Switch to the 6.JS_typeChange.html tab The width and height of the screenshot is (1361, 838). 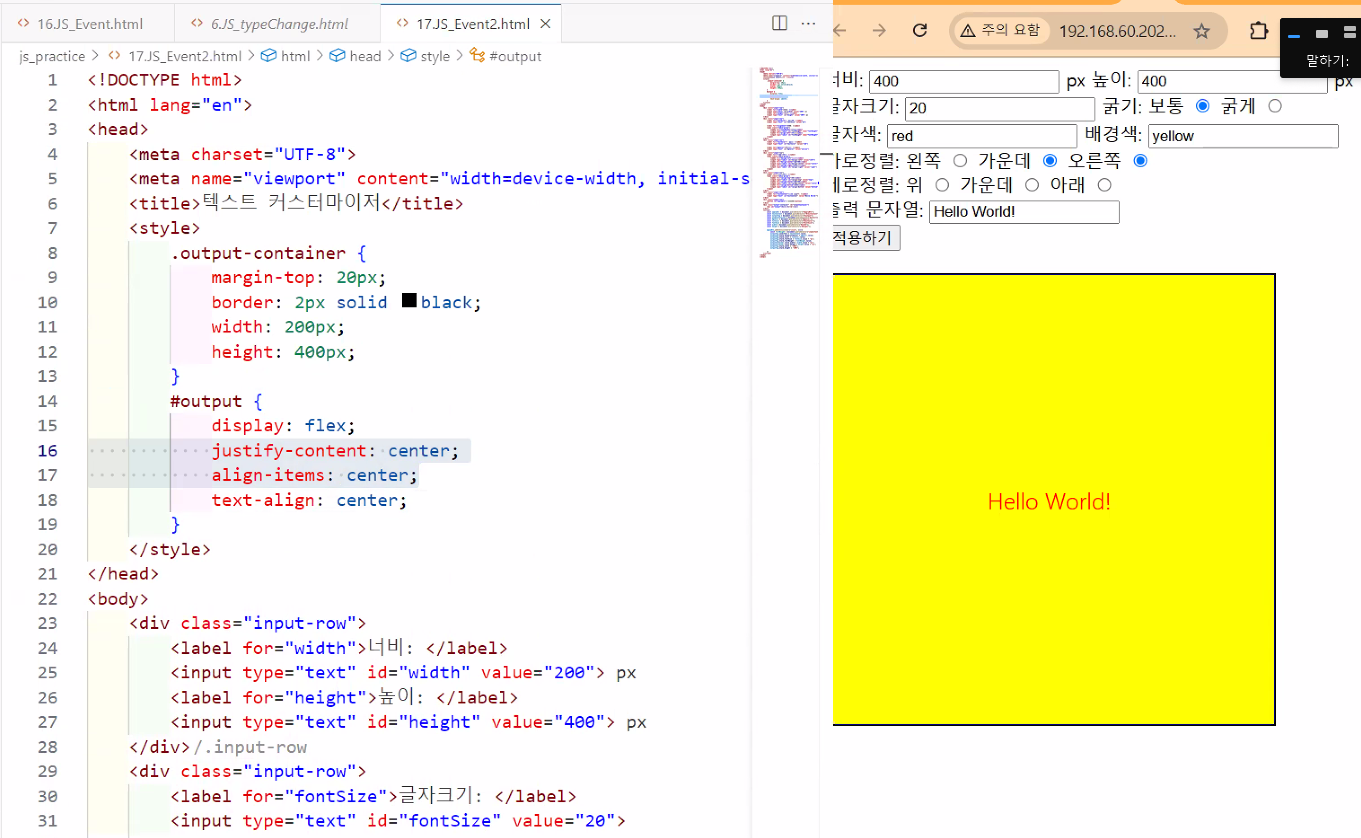pos(277,23)
